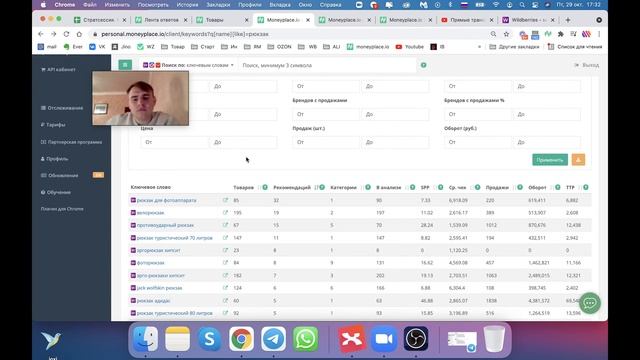This screenshot has height=360, width=640.
Task: Click 'От' field under Цена
Action: pyautogui.click(x=174, y=142)
